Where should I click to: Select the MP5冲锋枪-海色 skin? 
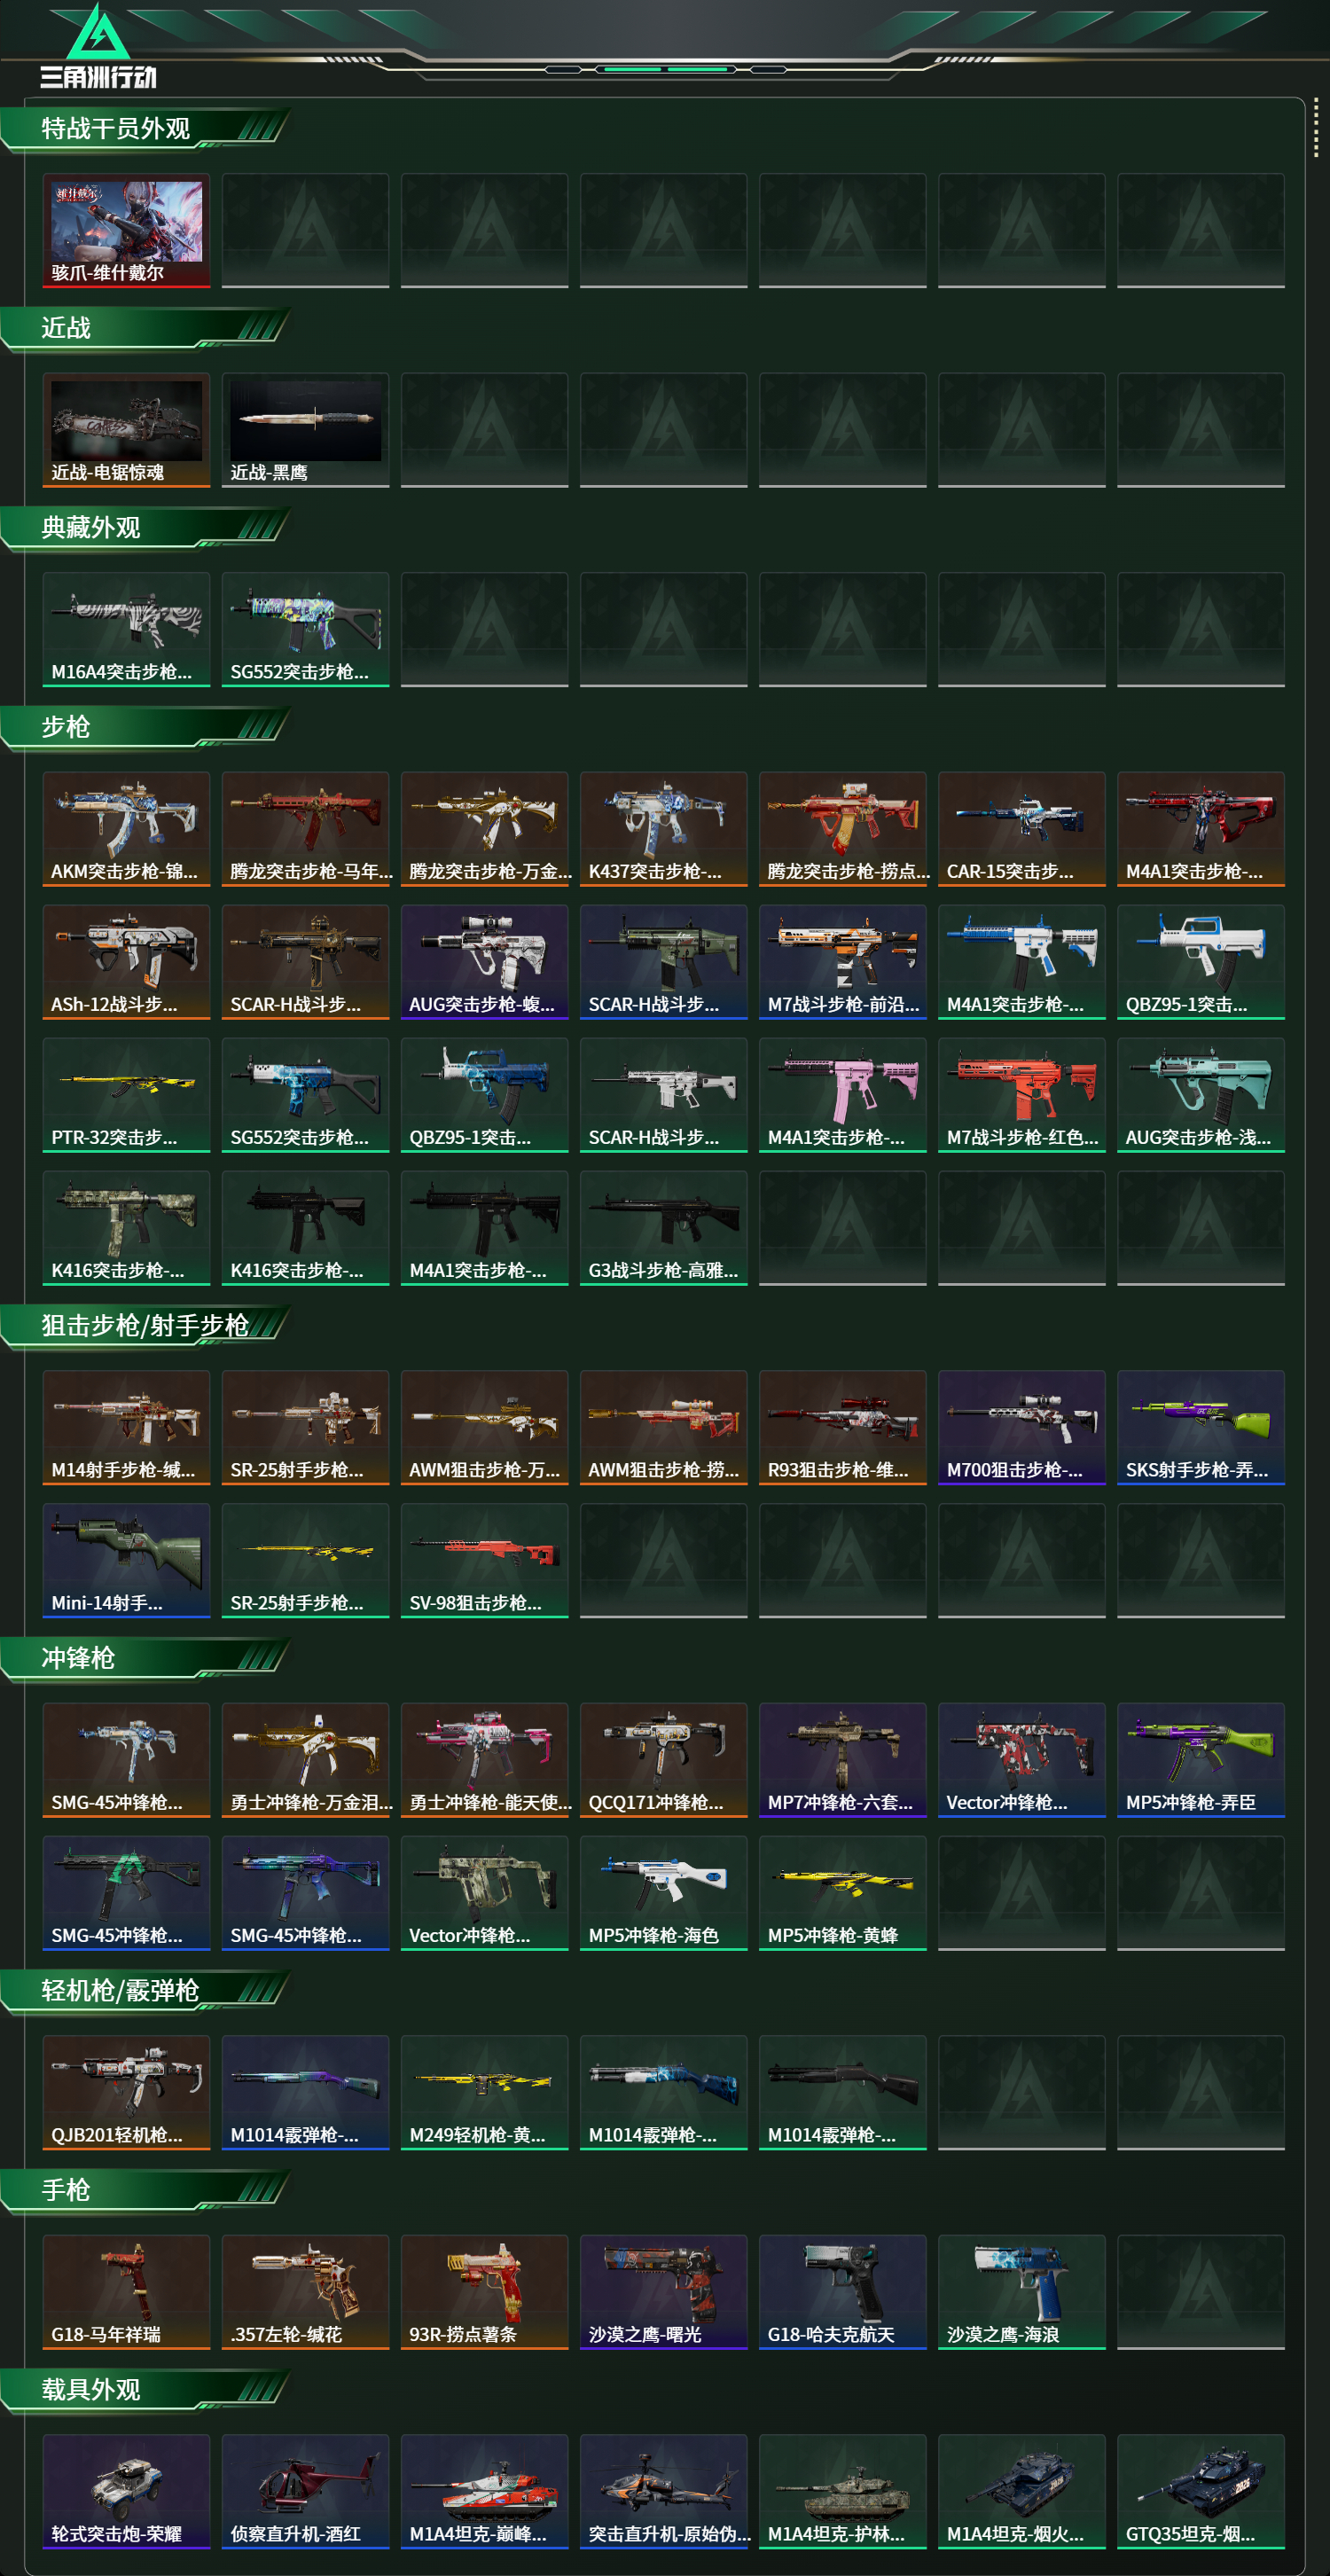(663, 1893)
